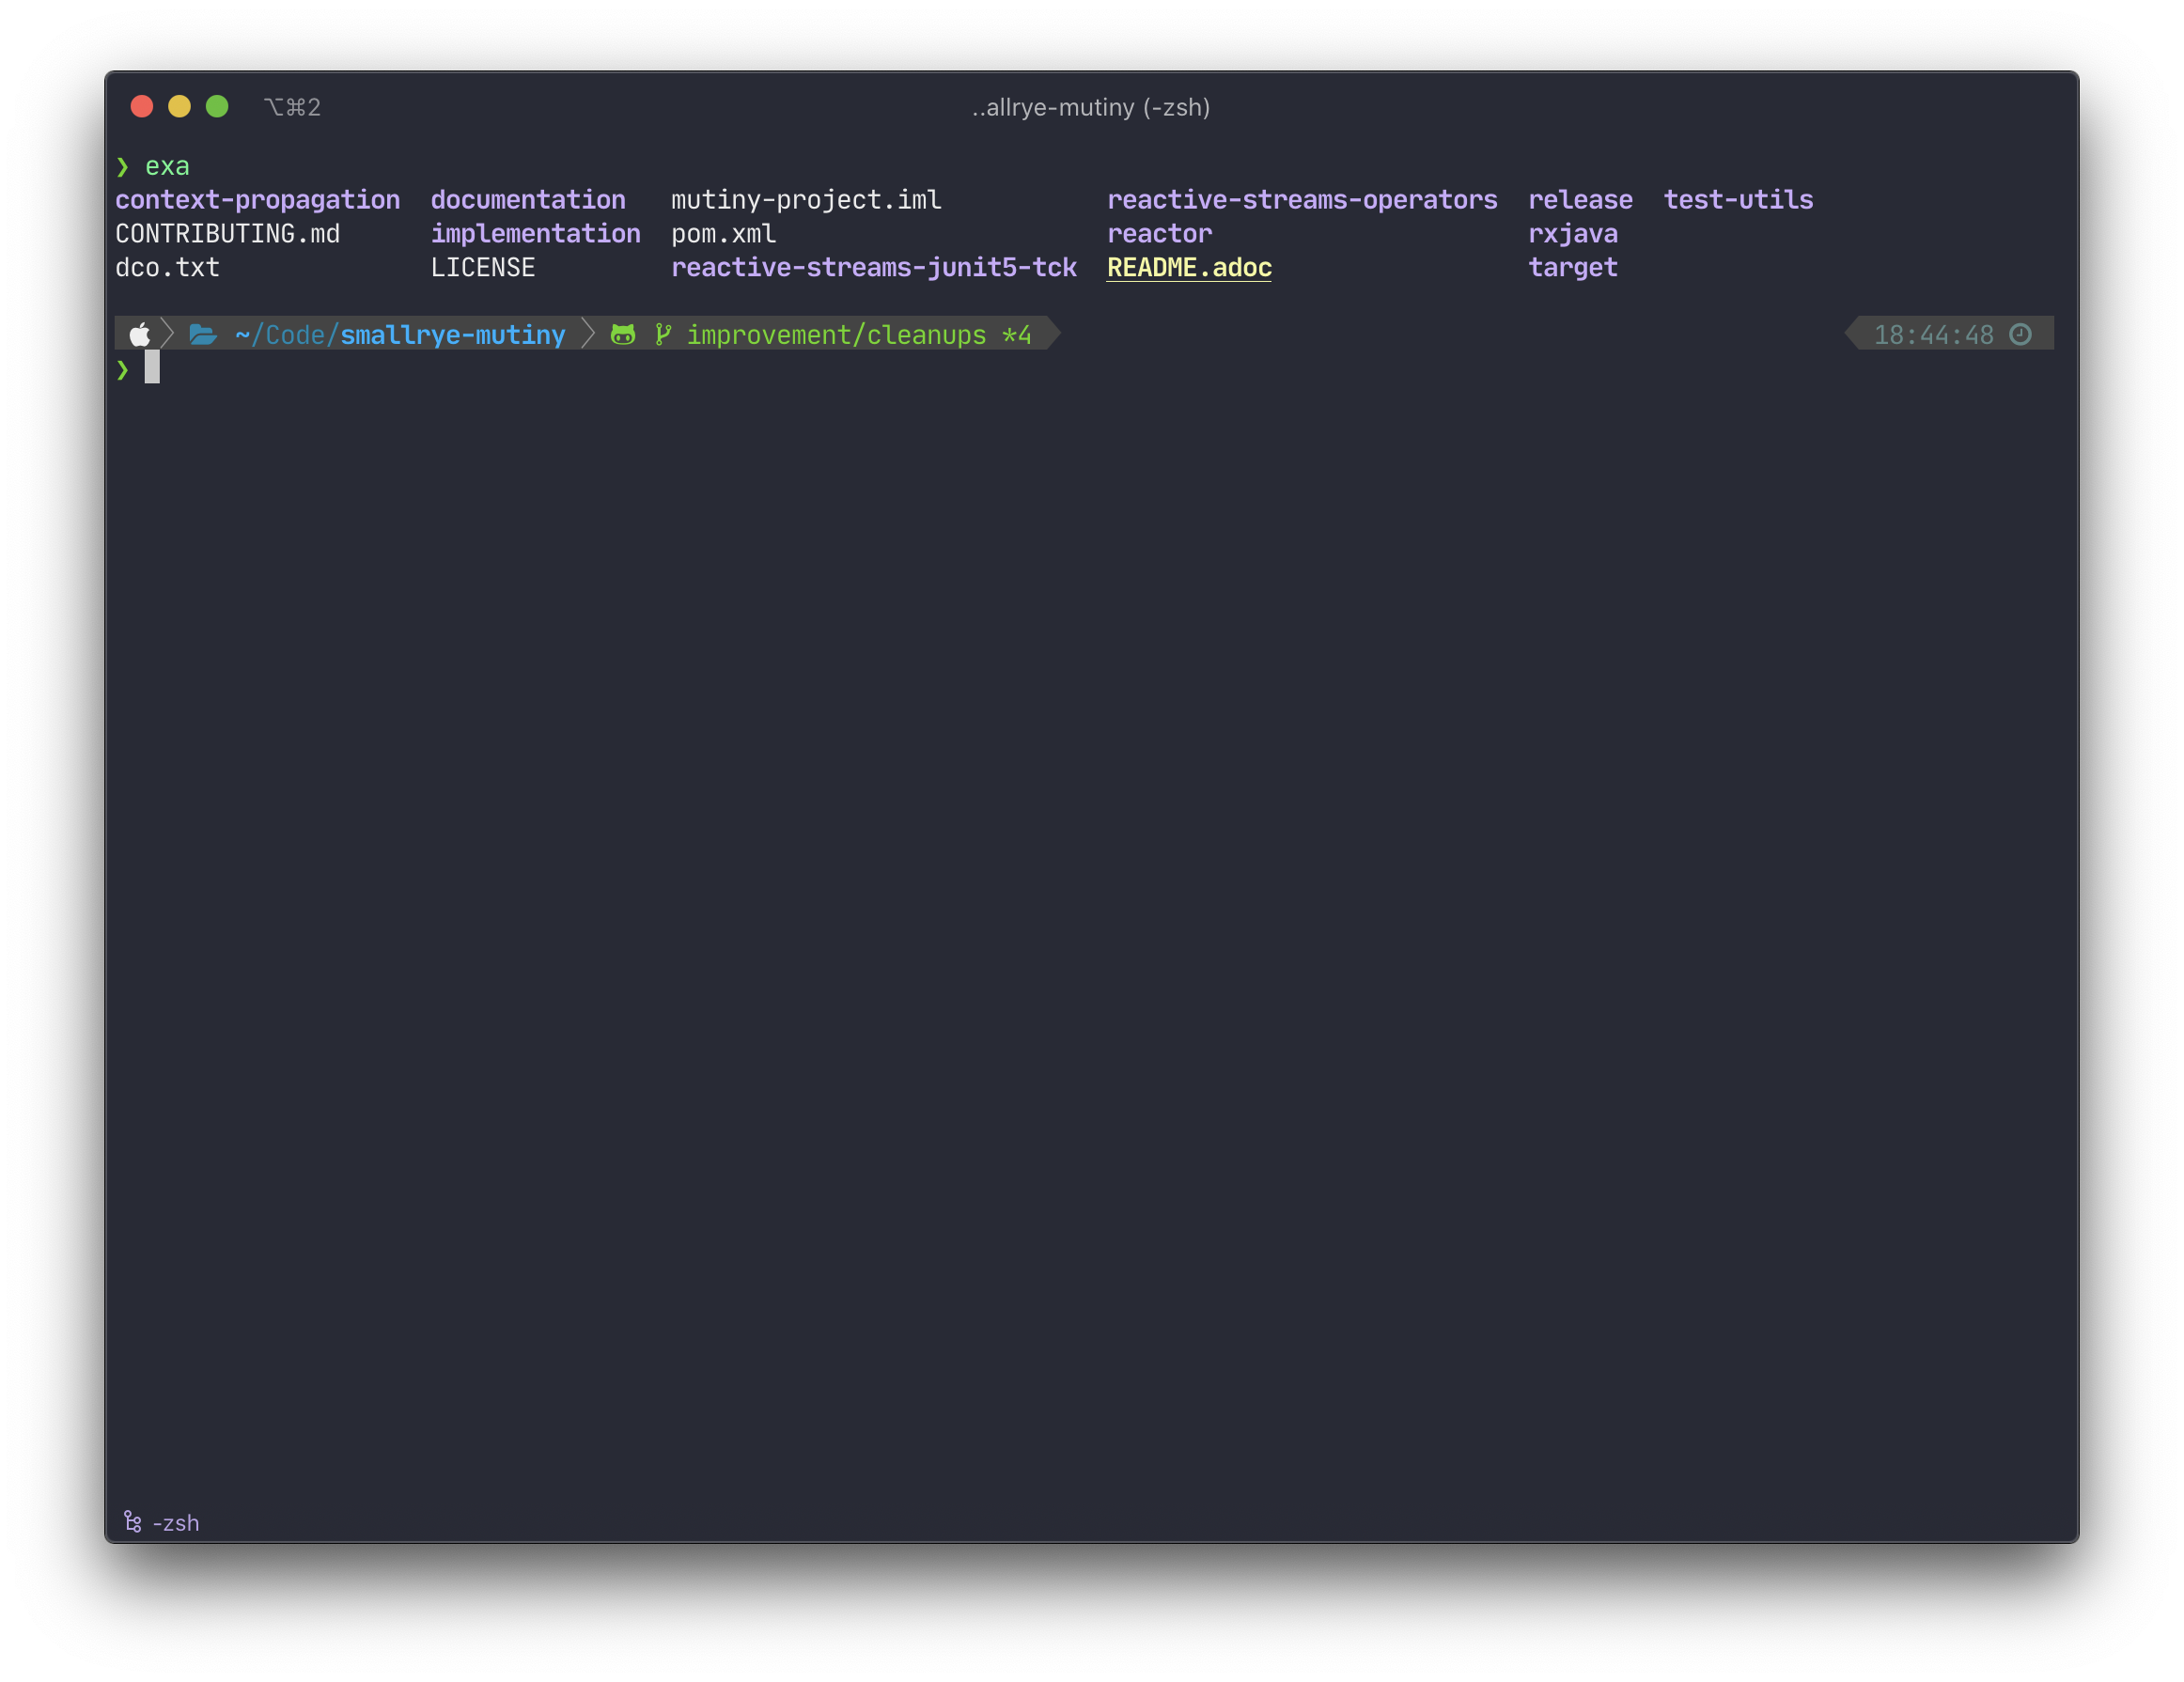Click the smallrye-mutiny path segment
This screenshot has width=2184, height=1682.
pos(452,334)
